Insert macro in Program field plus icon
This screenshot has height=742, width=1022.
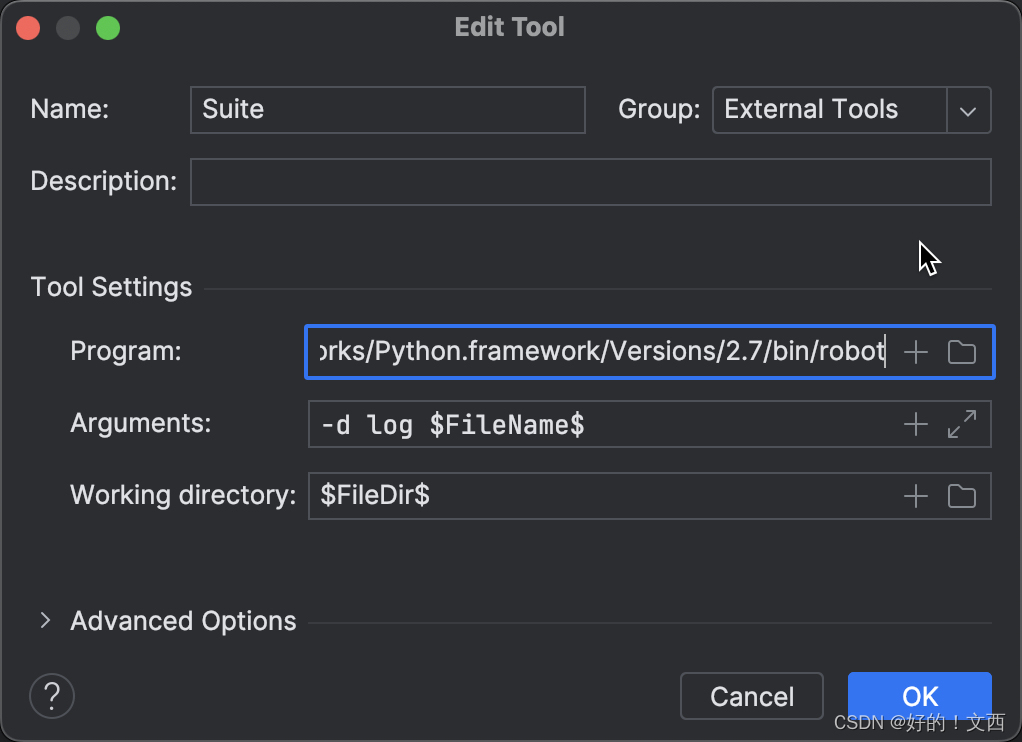916,352
